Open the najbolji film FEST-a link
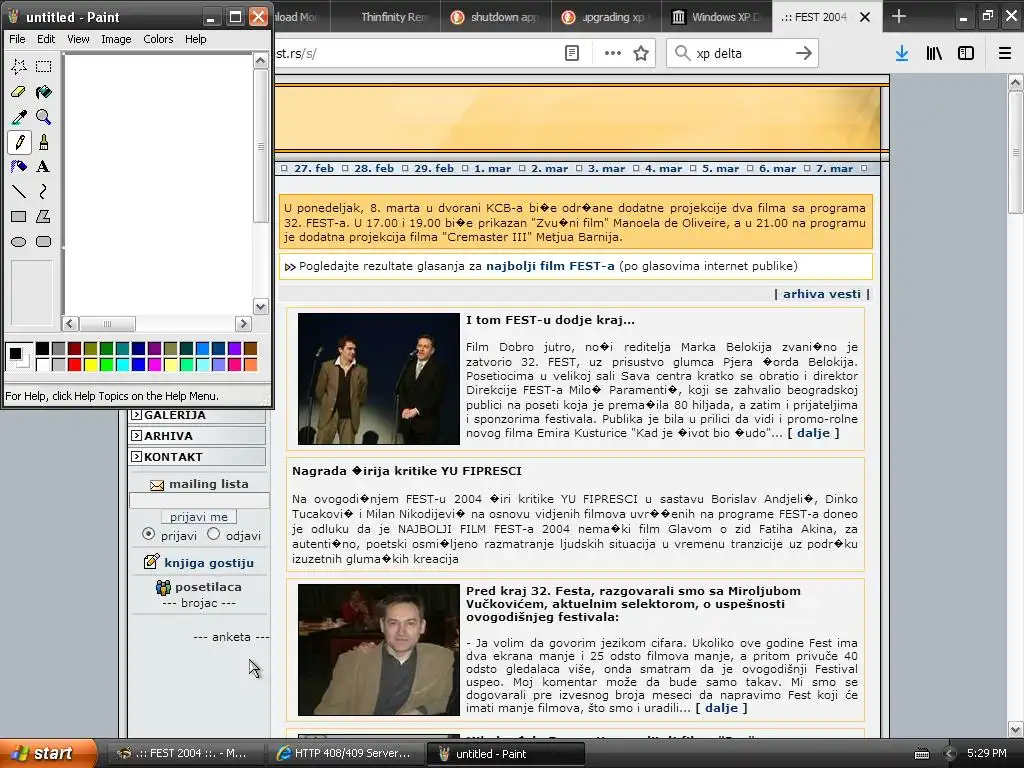 [x=550, y=266]
